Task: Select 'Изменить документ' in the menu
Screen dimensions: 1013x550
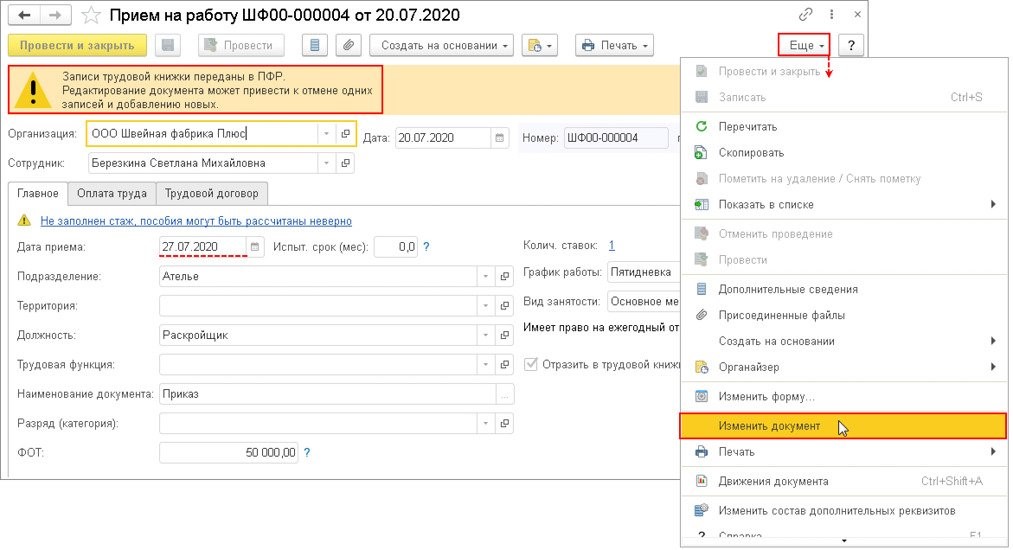Action: pos(769,426)
